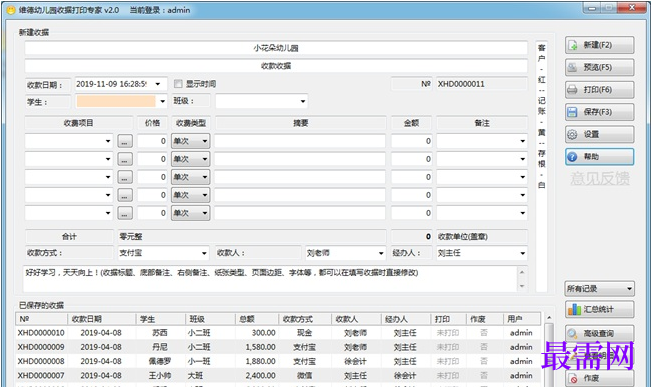
Task: Click the first row 价格 price field
Action: (x=152, y=141)
